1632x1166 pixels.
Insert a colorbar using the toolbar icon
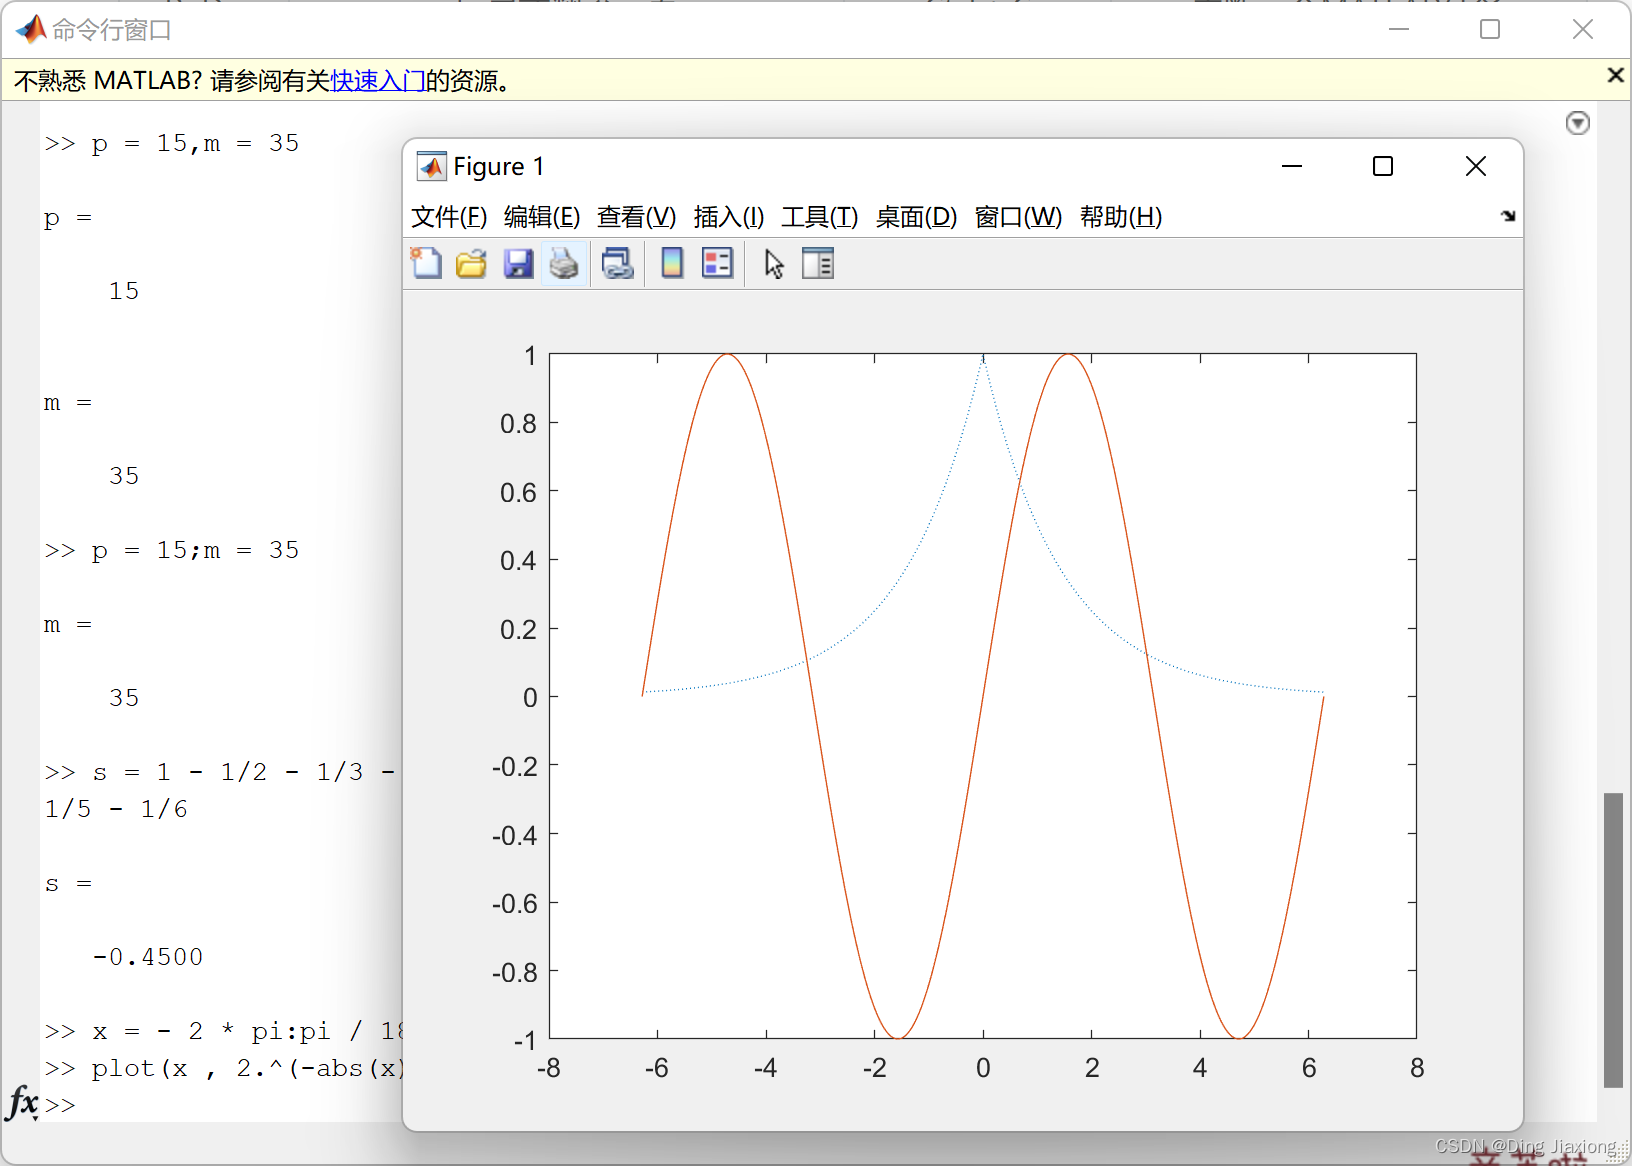[672, 263]
